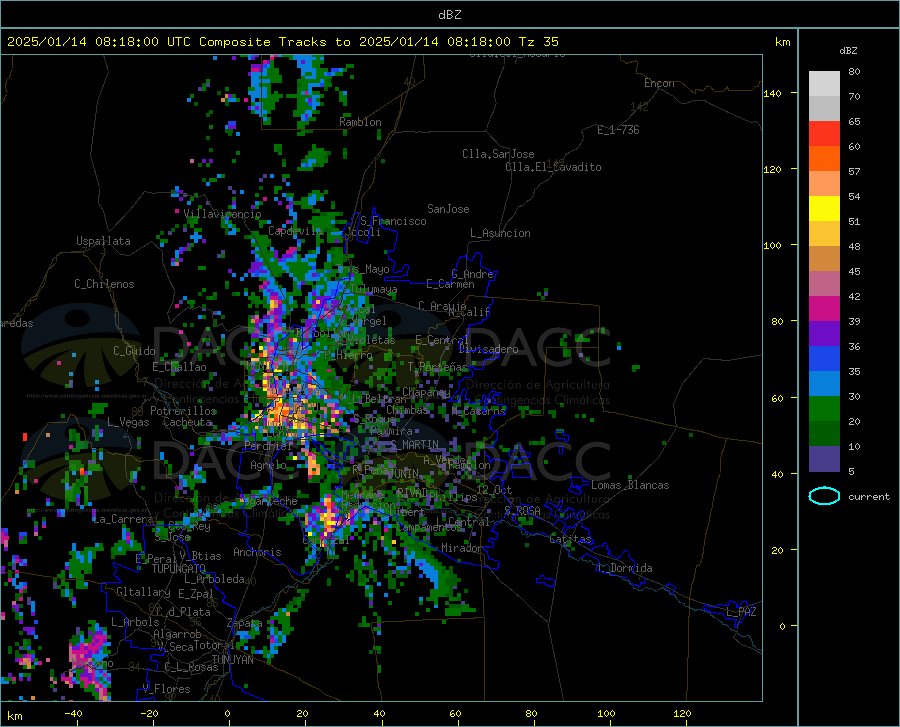Click the 'La_Carrera' map label
This screenshot has width=900, height=727.
(x=121, y=519)
